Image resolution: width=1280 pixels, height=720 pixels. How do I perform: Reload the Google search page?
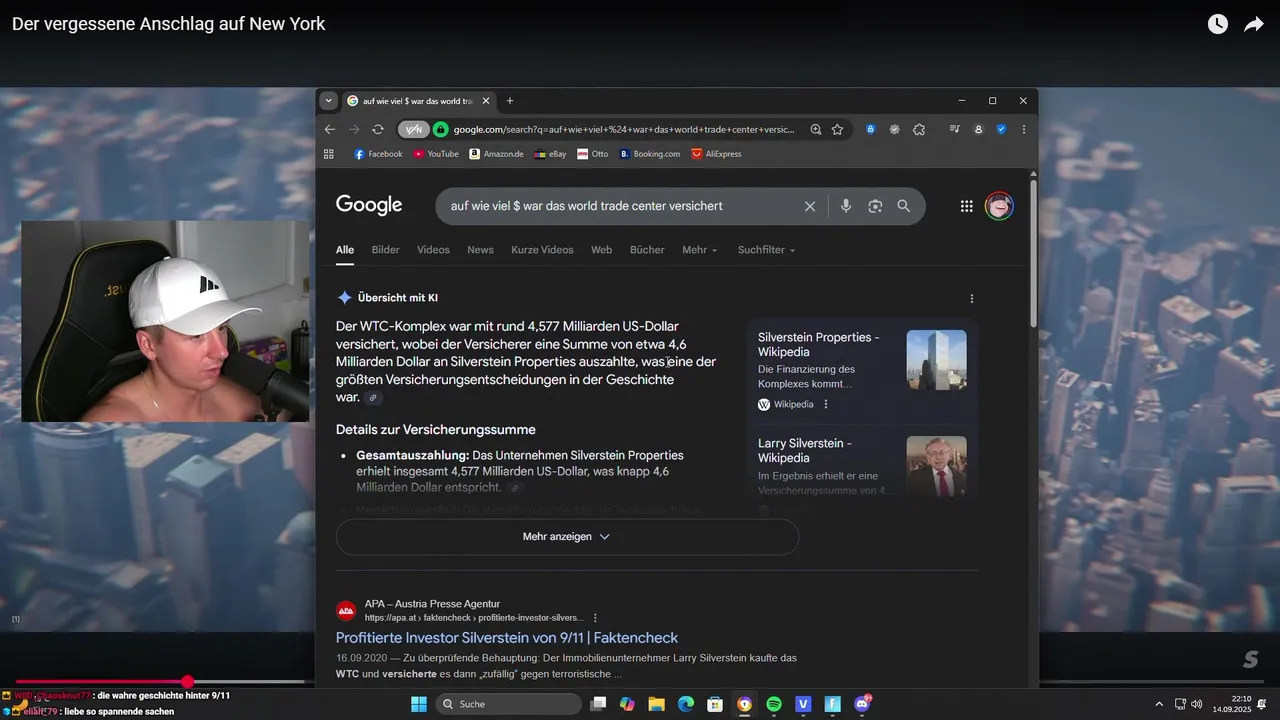pos(378,129)
